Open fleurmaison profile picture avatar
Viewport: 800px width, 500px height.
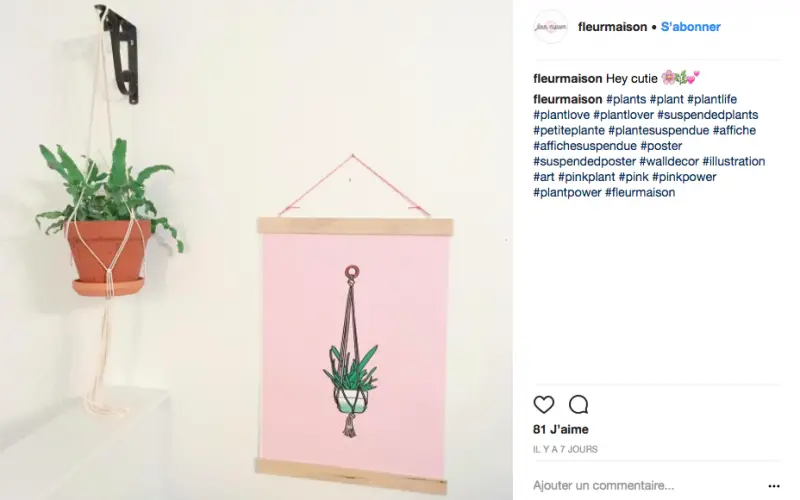(551, 27)
